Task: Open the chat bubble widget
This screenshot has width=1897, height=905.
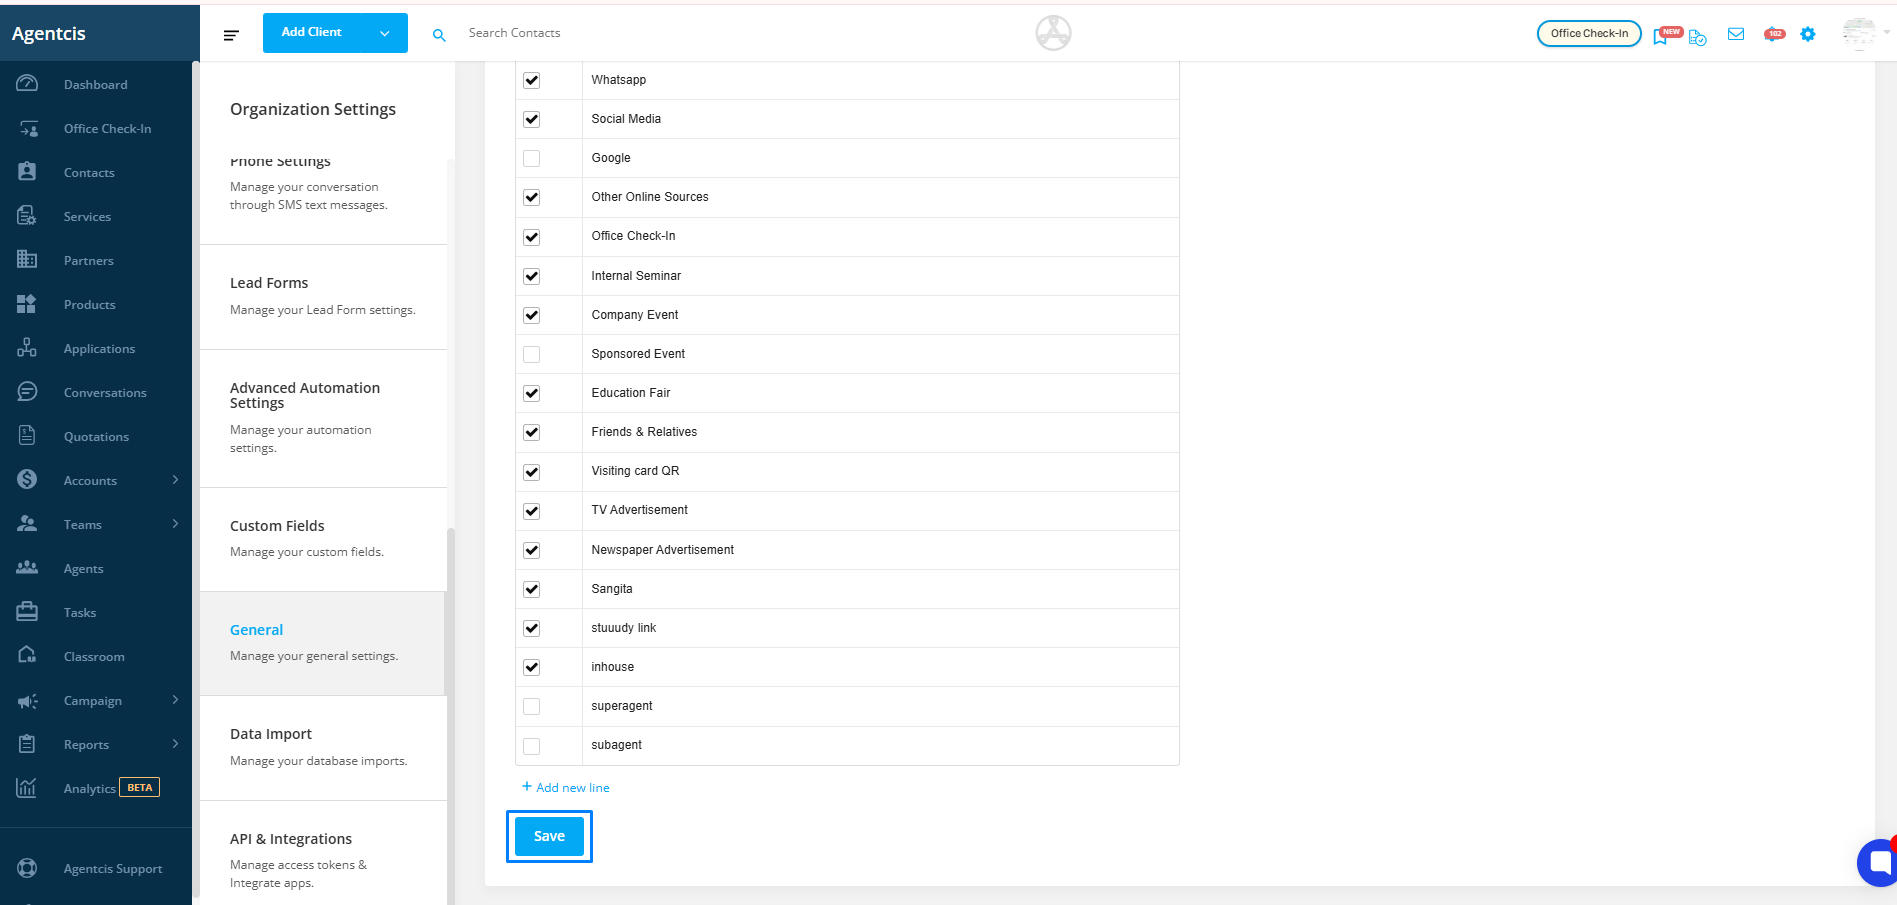Action: (1878, 862)
